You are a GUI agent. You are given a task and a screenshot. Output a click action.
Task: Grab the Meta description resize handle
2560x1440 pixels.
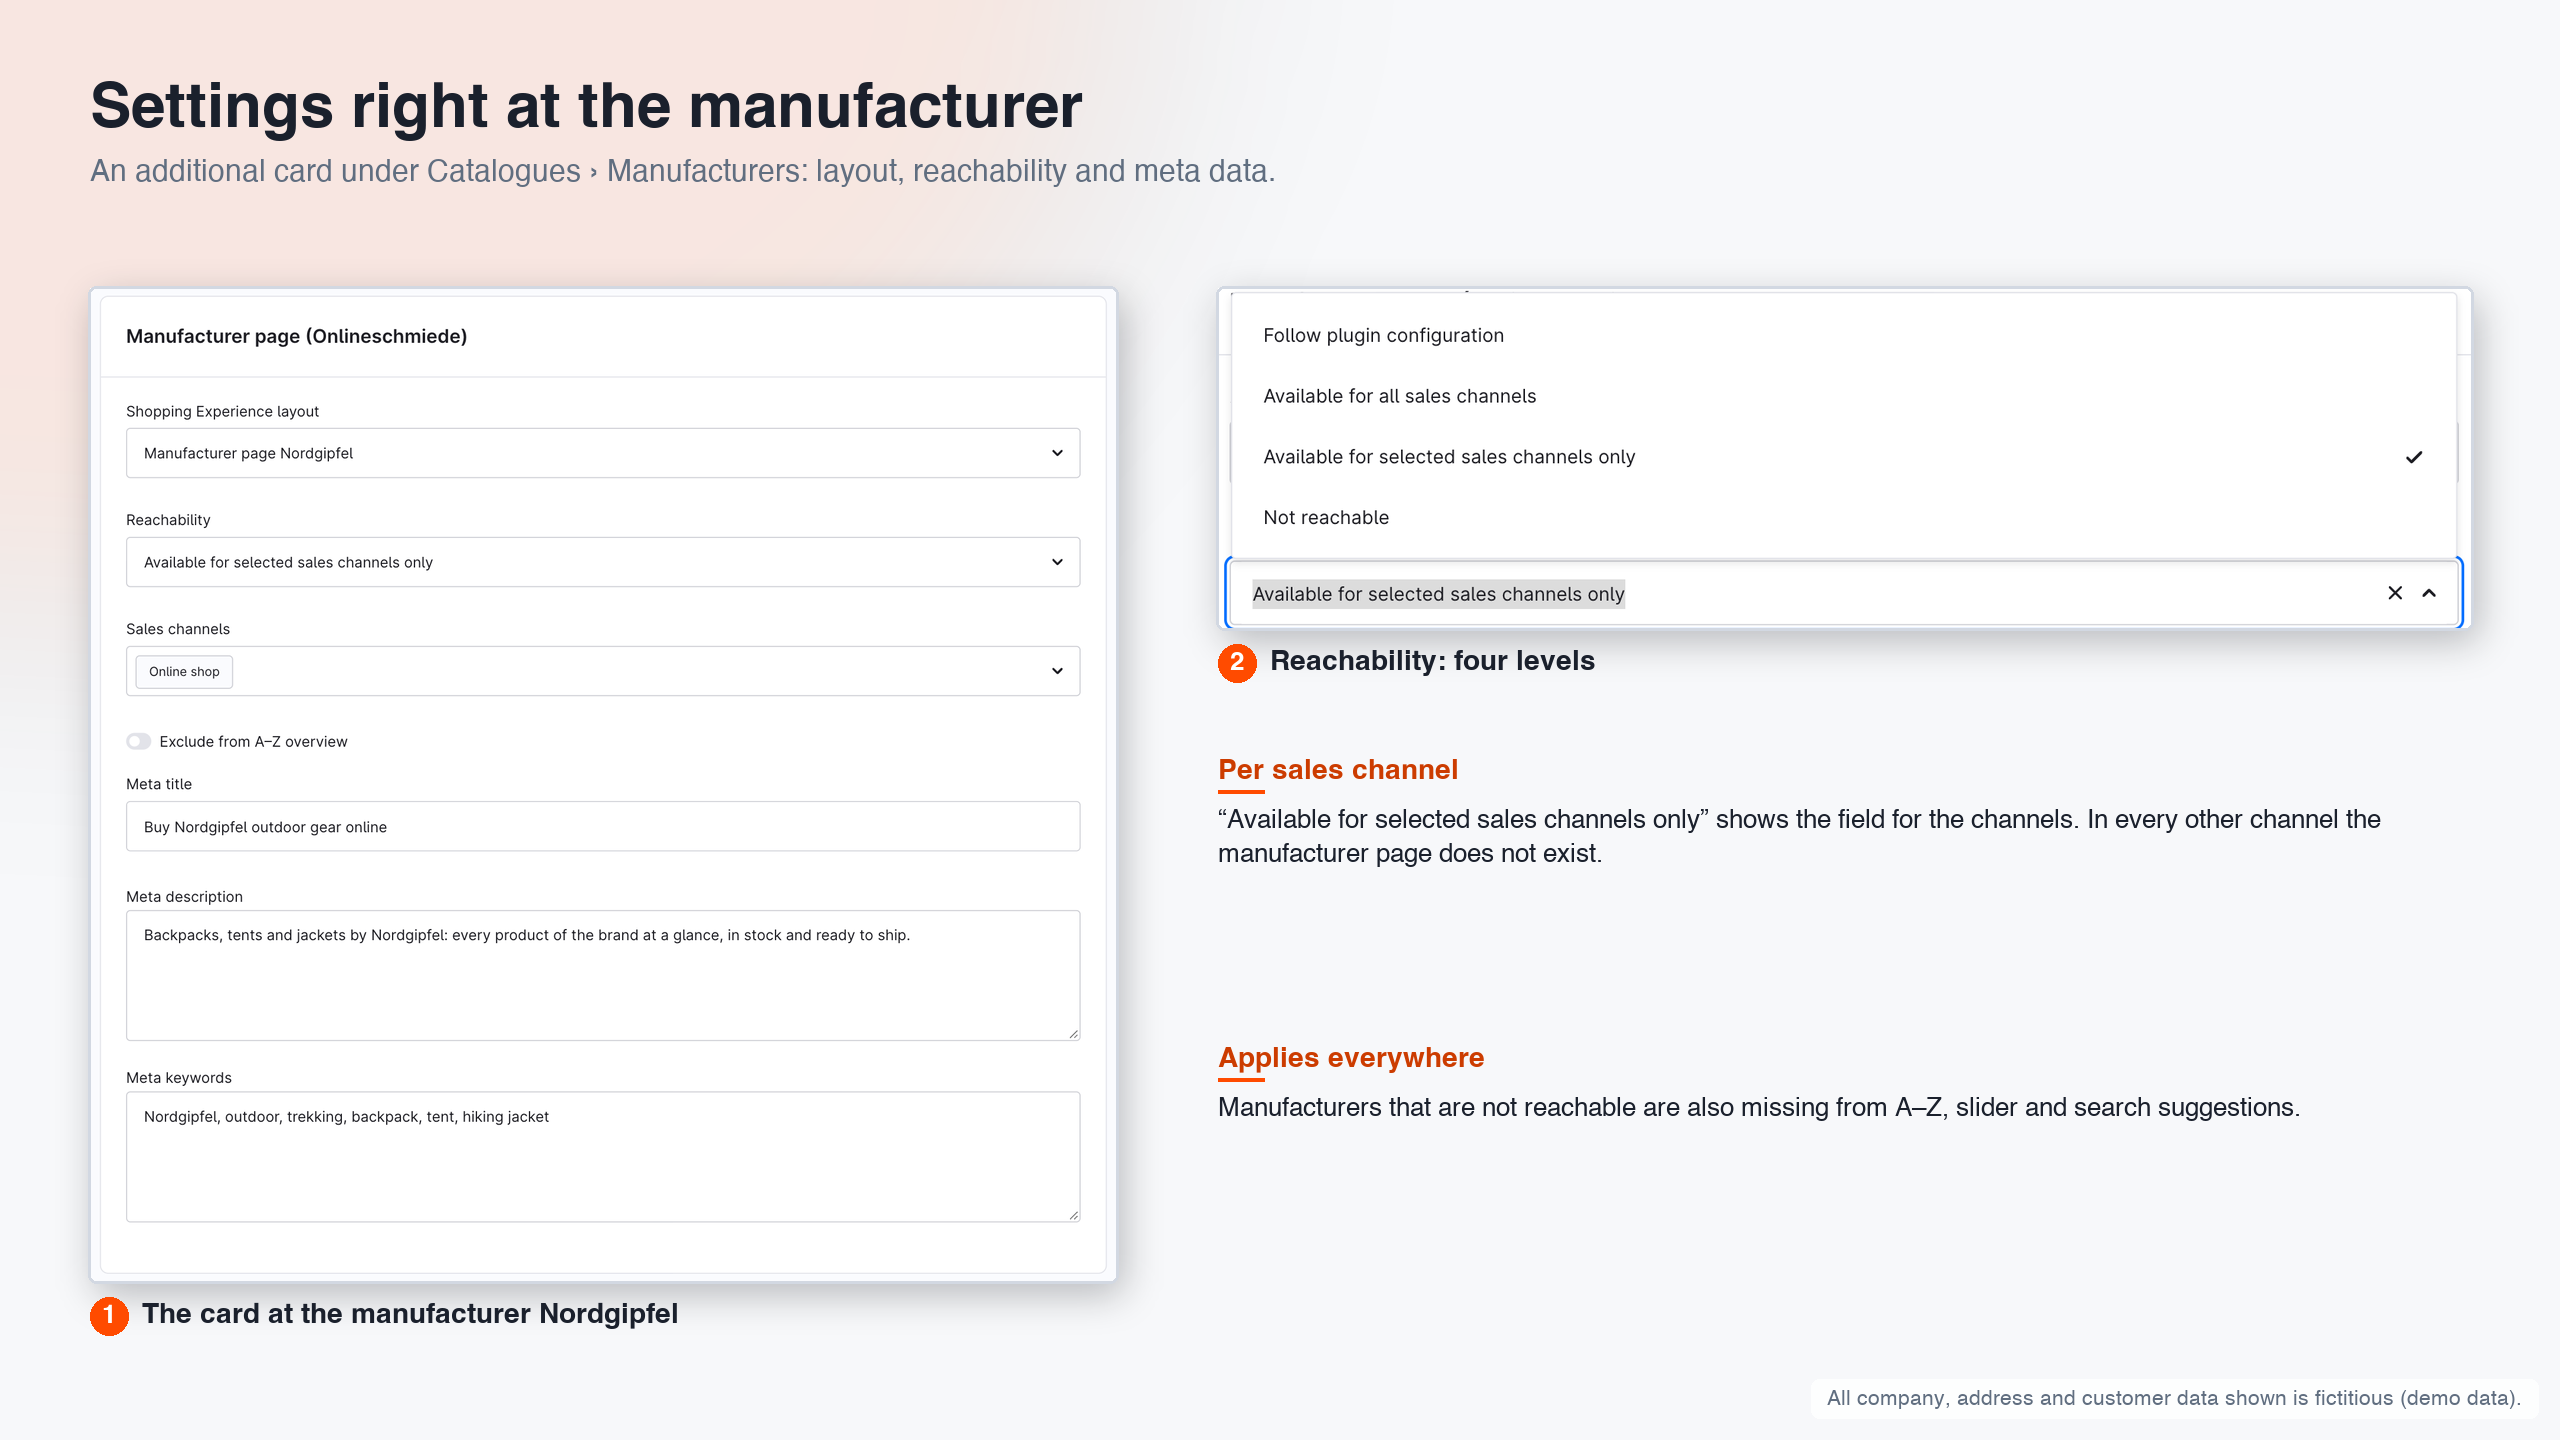1073,1033
